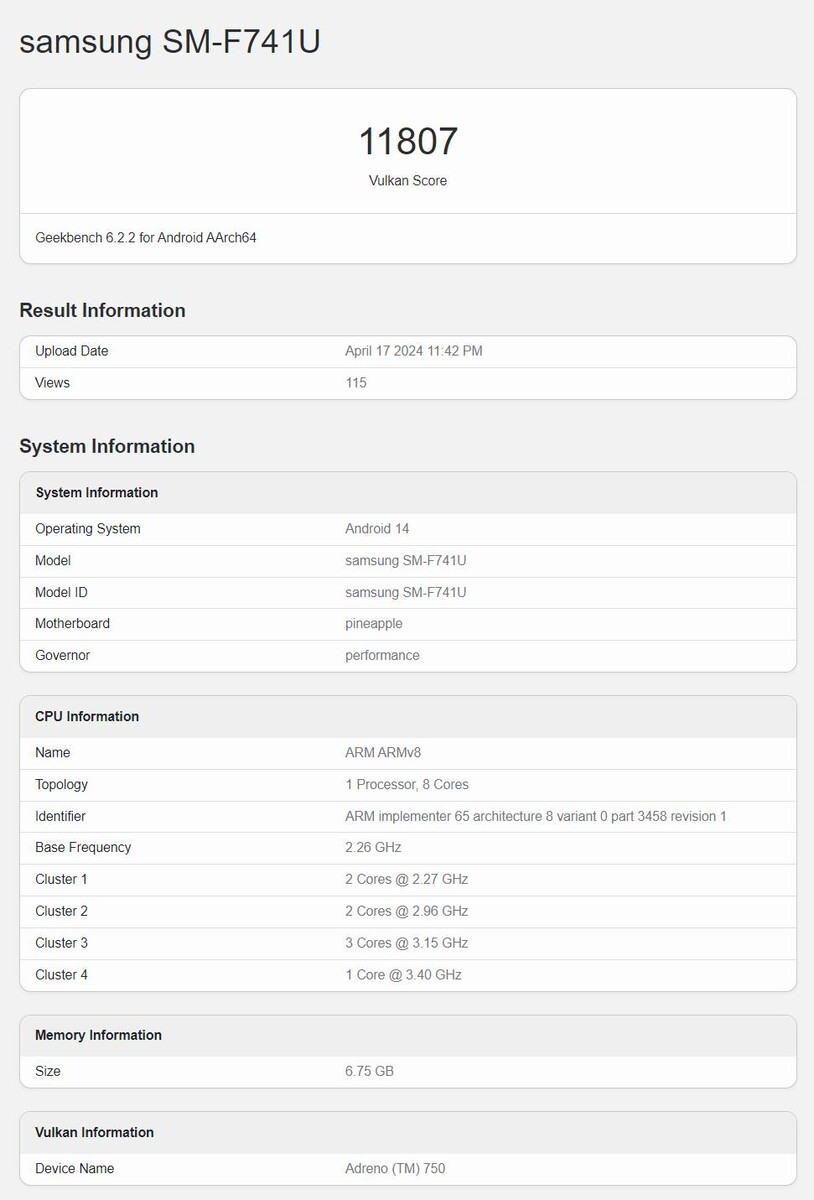Click the samsung SM-F741U page title

click(170, 41)
